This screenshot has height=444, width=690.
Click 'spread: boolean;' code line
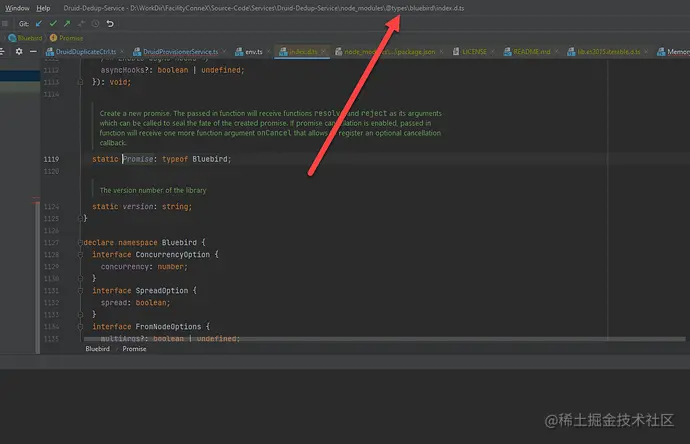(x=135, y=303)
